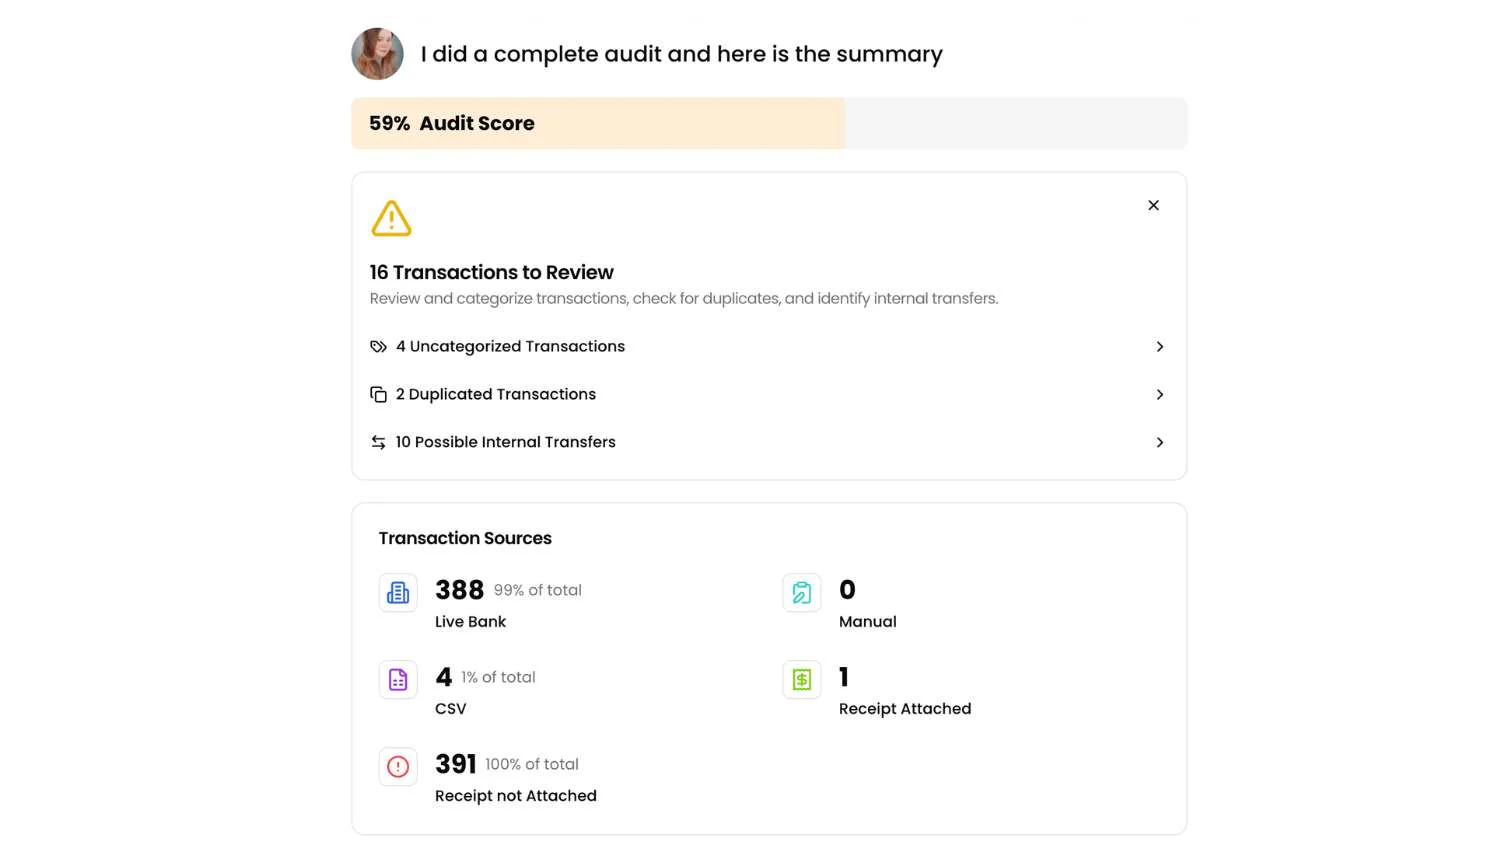Click the red Receipt not Attached icon
Image resolution: width=1500 pixels, height=850 pixels.
pos(398,767)
